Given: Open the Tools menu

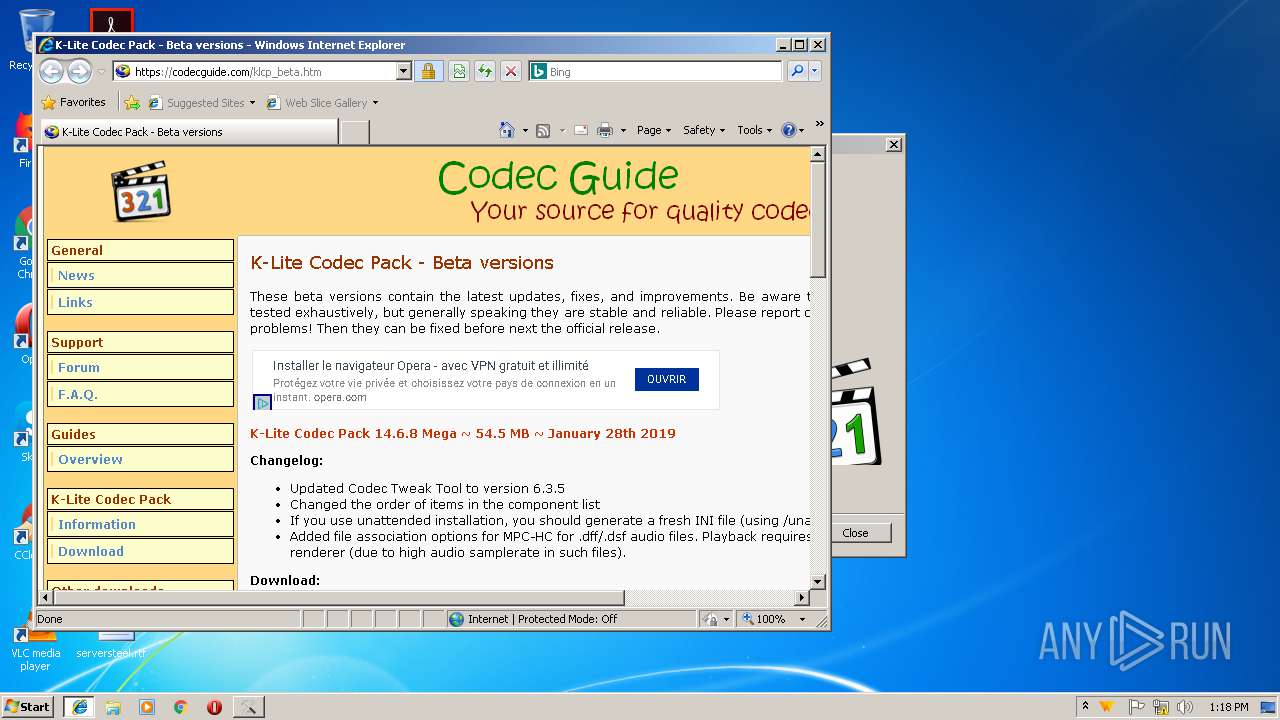Looking at the screenshot, I should pyautogui.click(x=754, y=130).
